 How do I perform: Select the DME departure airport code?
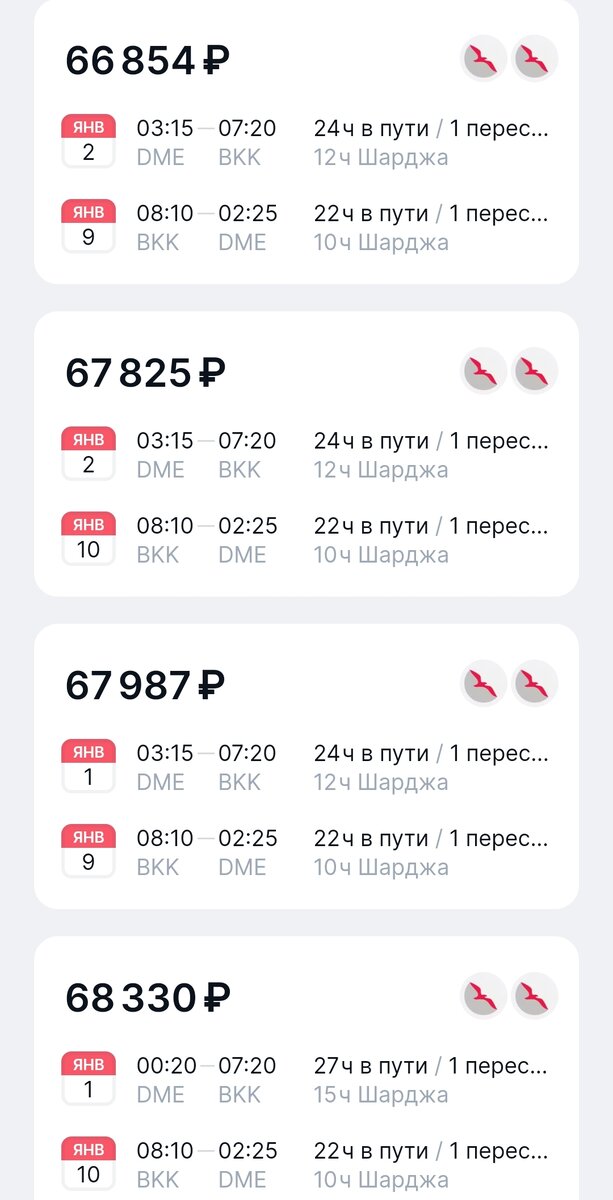tap(163, 157)
